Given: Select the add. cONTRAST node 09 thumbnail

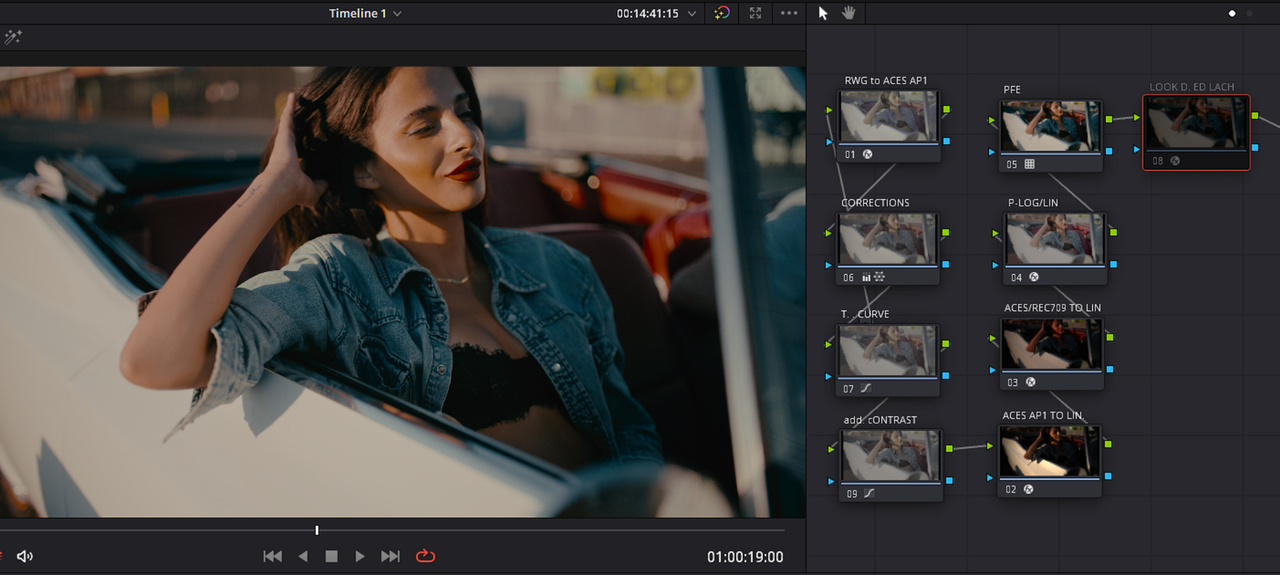Looking at the screenshot, I should point(892,456).
